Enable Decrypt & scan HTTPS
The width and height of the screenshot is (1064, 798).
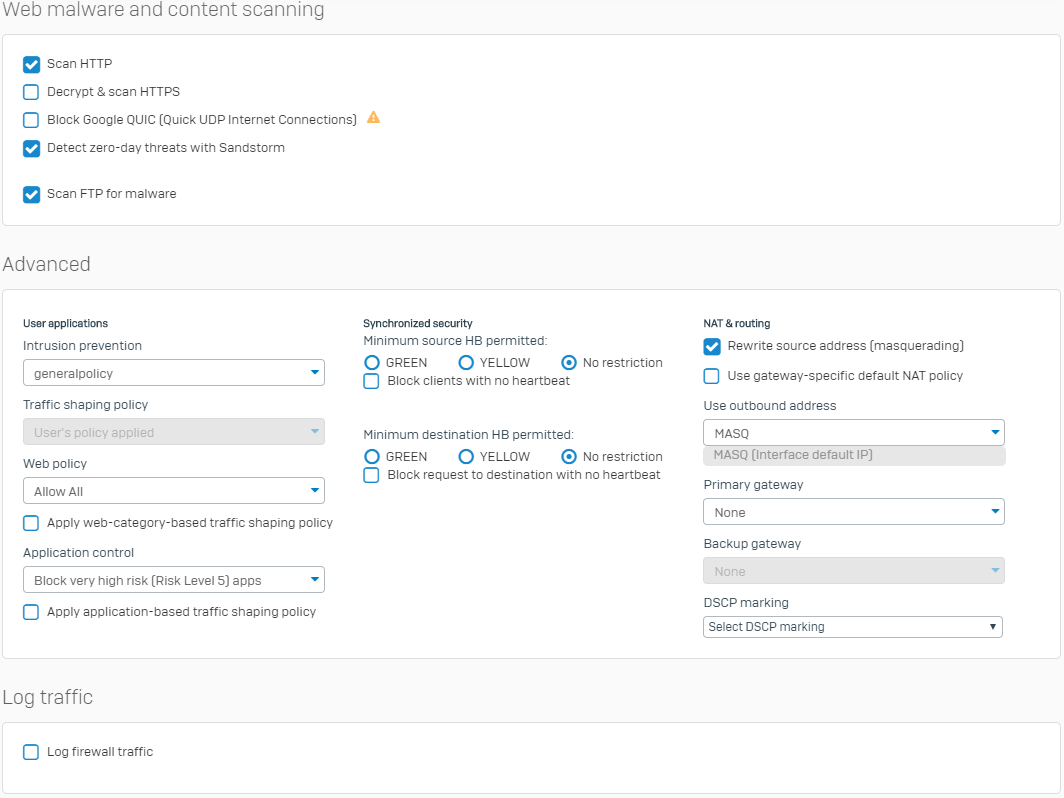point(31,92)
